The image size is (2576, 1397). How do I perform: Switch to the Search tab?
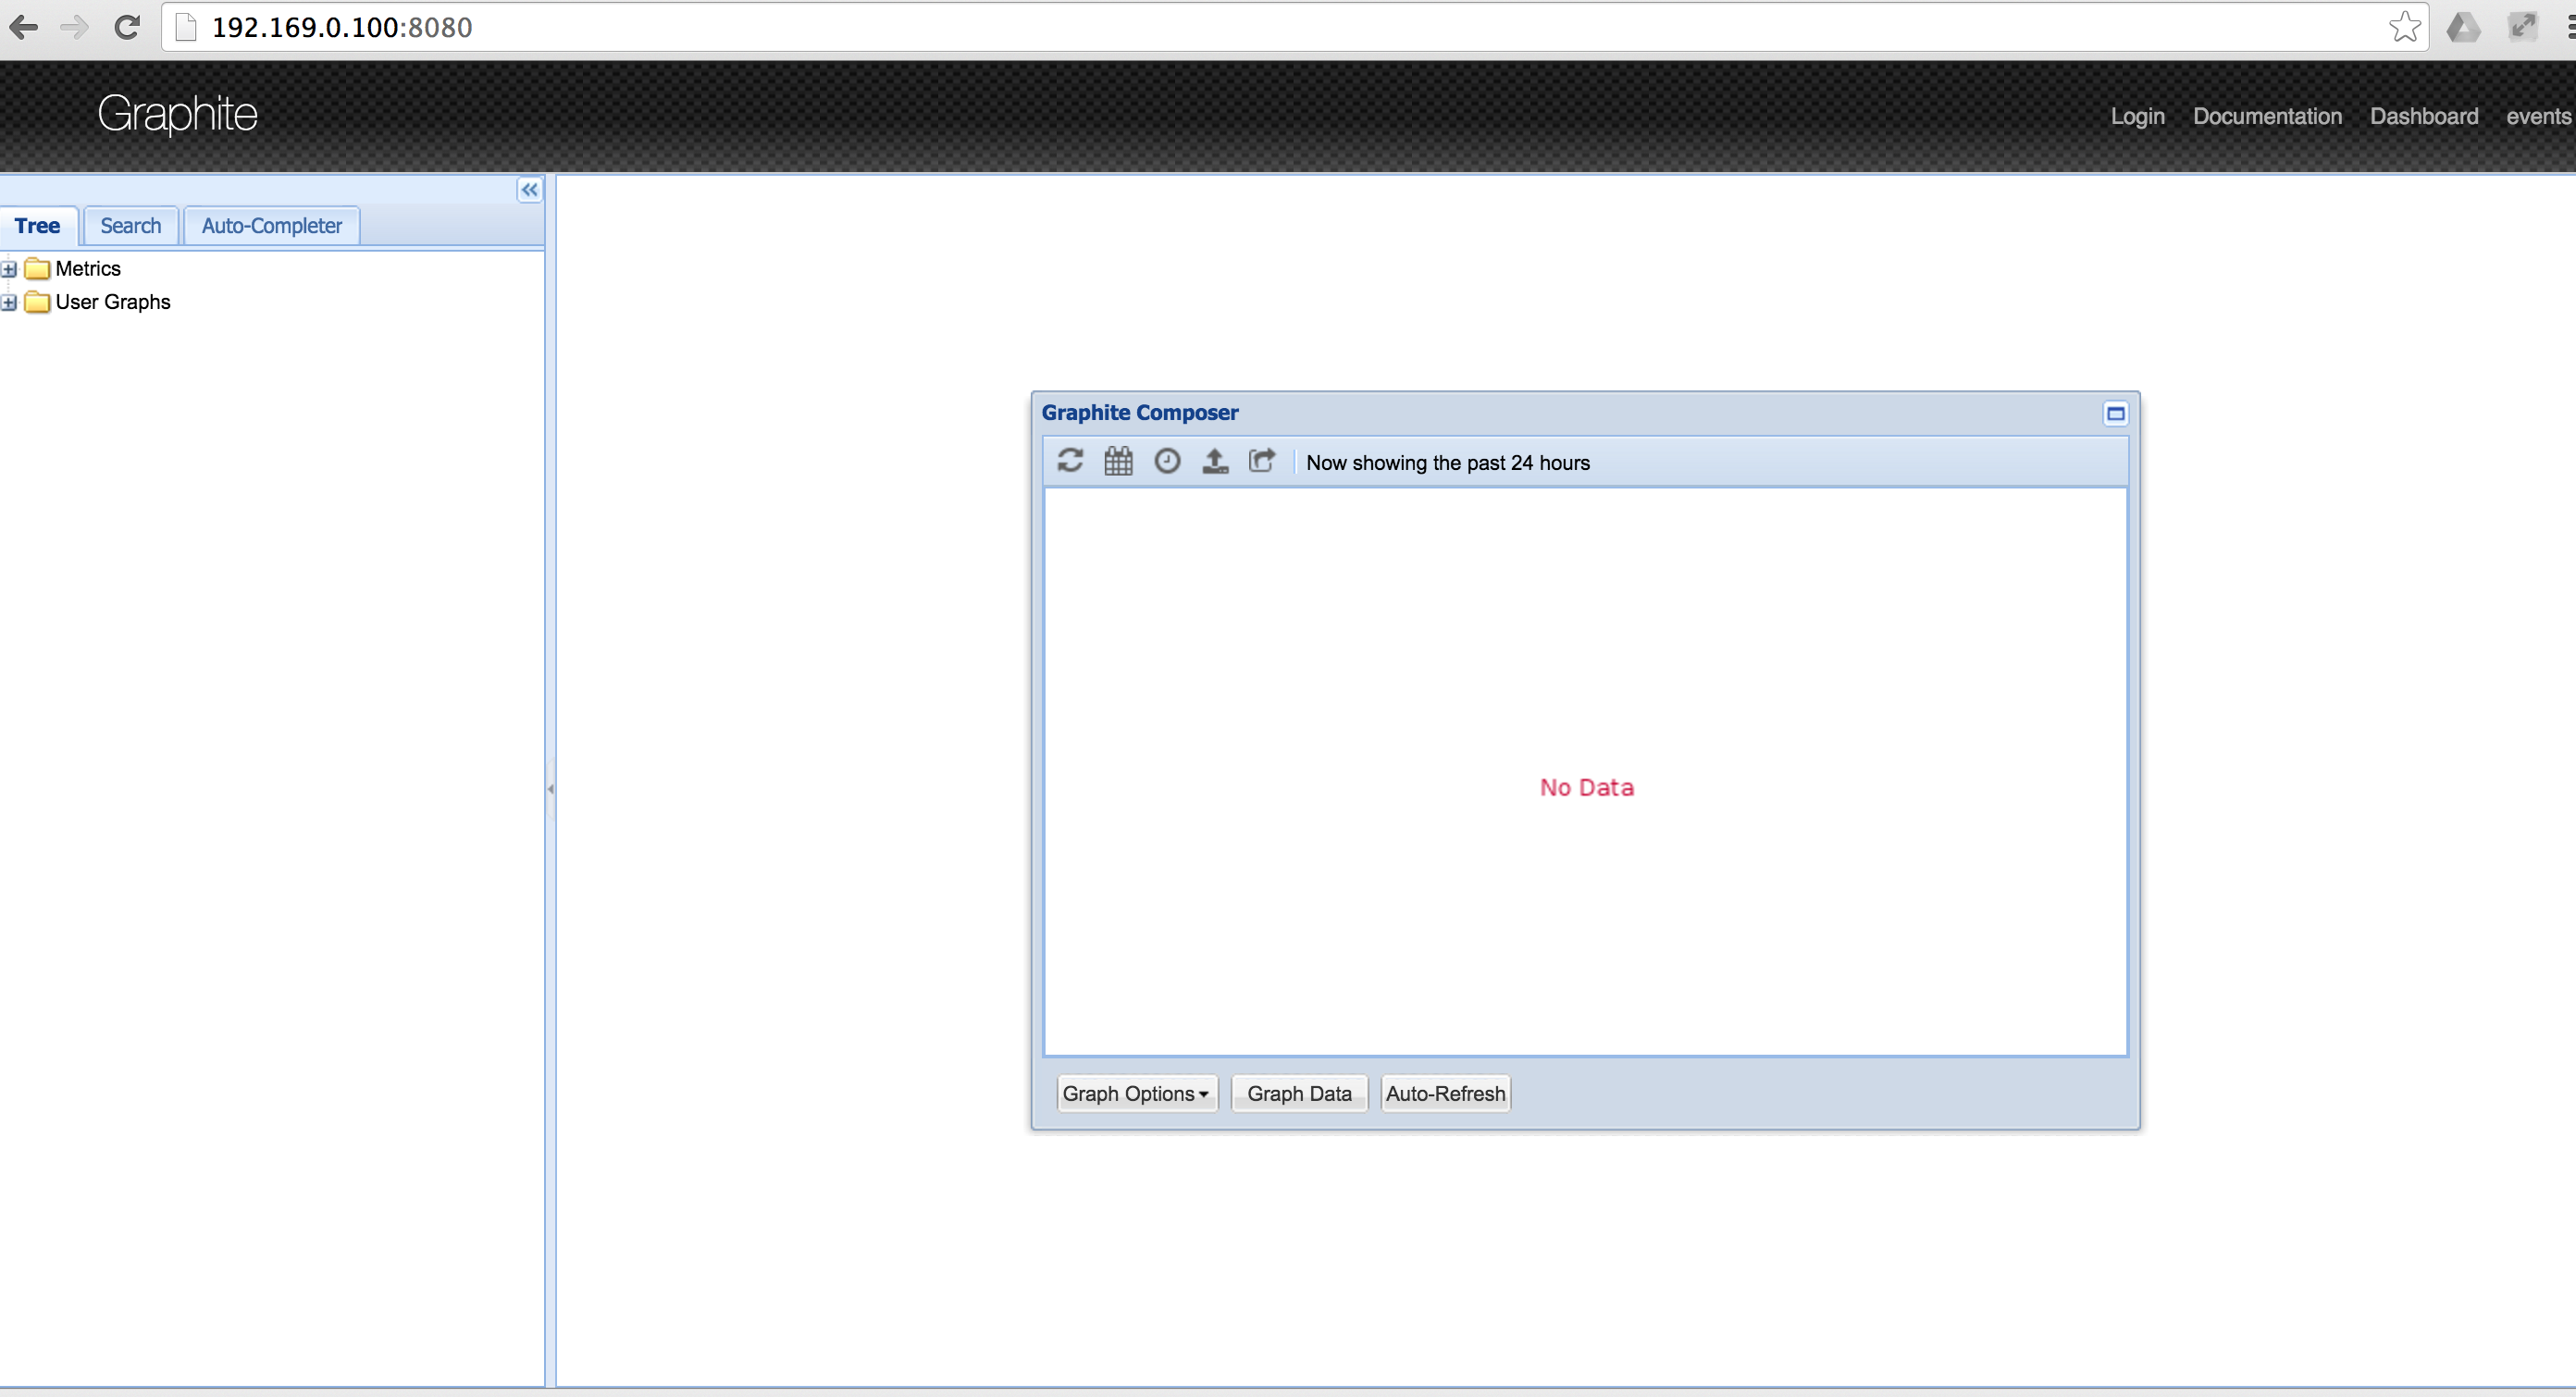[x=129, y=226]
